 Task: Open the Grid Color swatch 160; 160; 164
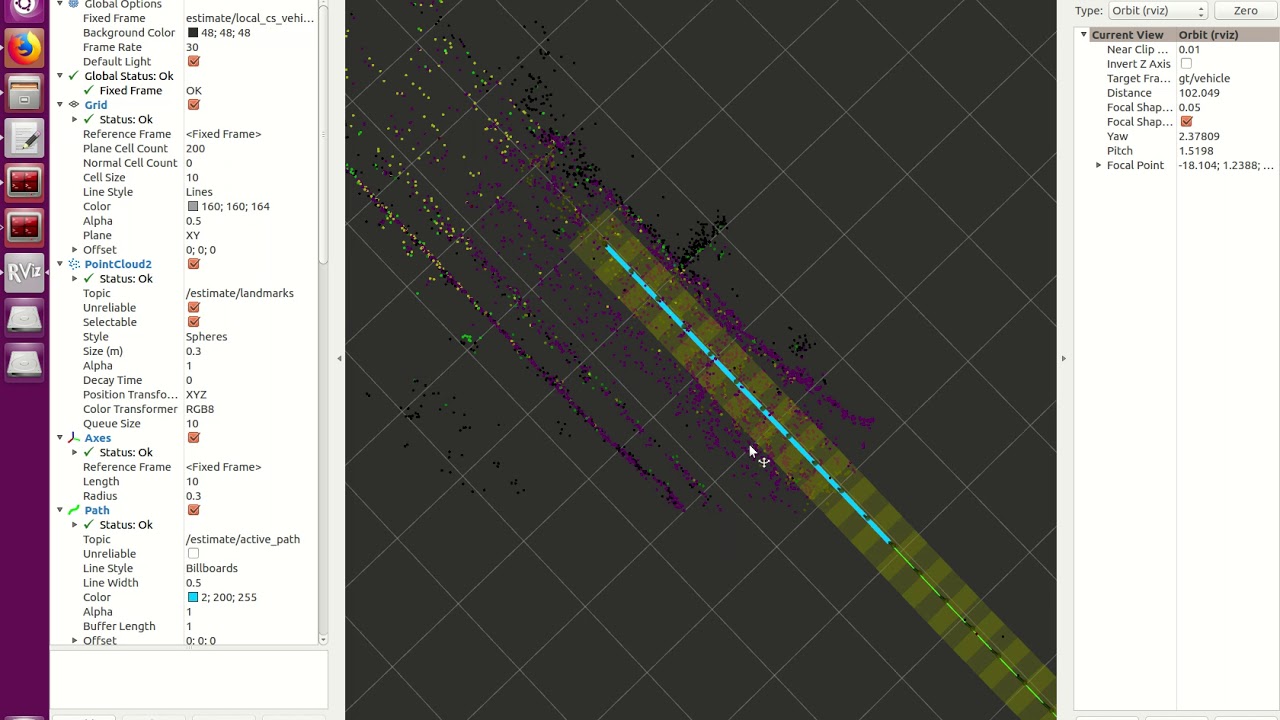coord(193,206)
